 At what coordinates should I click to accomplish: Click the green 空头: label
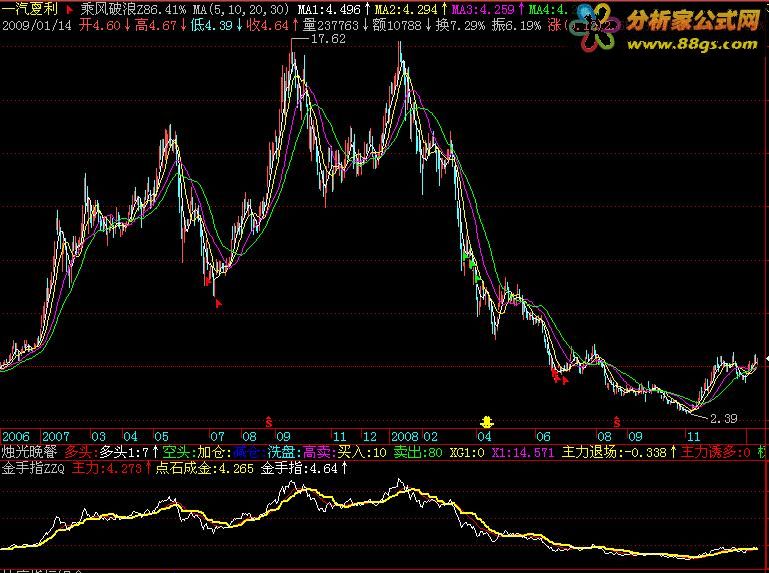pos(179,452)
